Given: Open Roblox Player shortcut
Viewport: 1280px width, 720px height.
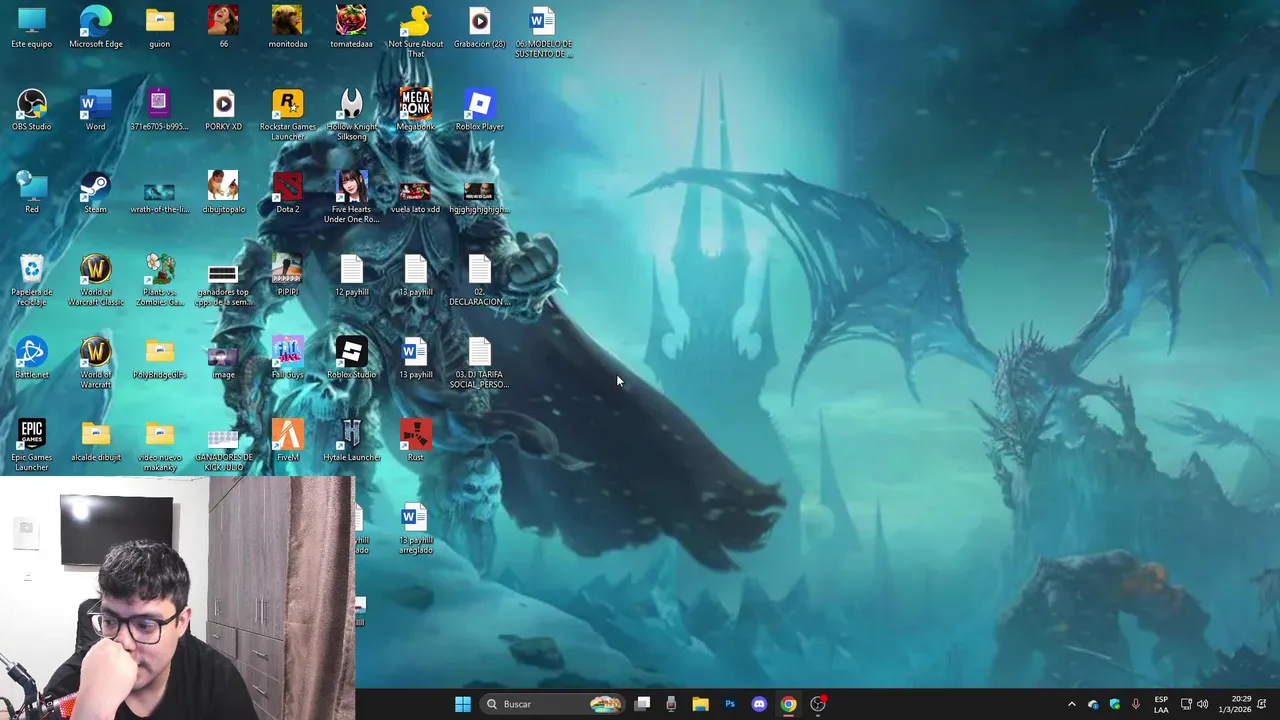Looking at the screenshot, I should point(480,110).
